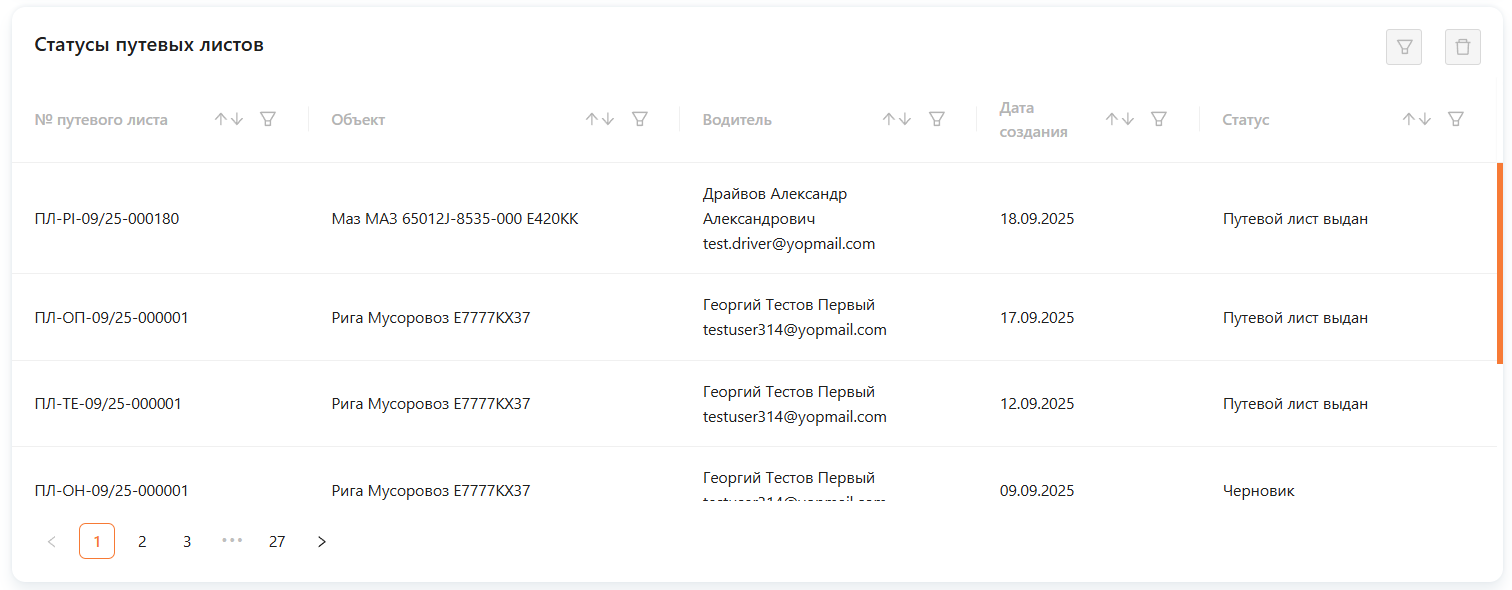Click the filter icon in the top-right toolbar
Viewport: 1512px width, 590px height.
tap(1404, 47)
